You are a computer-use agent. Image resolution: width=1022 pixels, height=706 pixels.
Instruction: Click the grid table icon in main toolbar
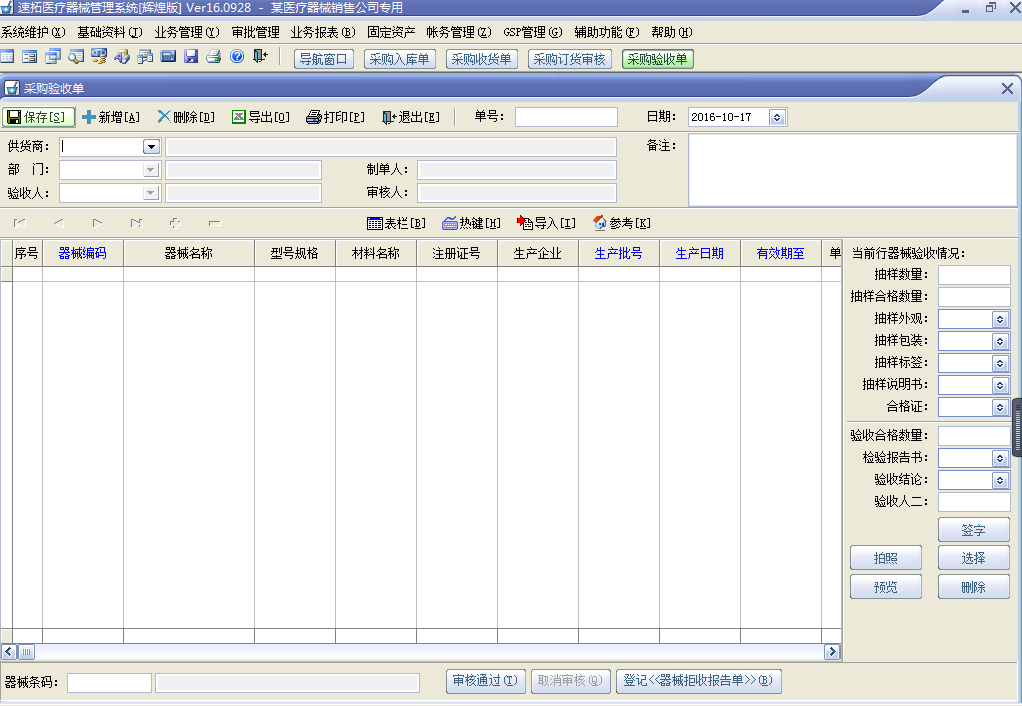[x=7, y=57]
